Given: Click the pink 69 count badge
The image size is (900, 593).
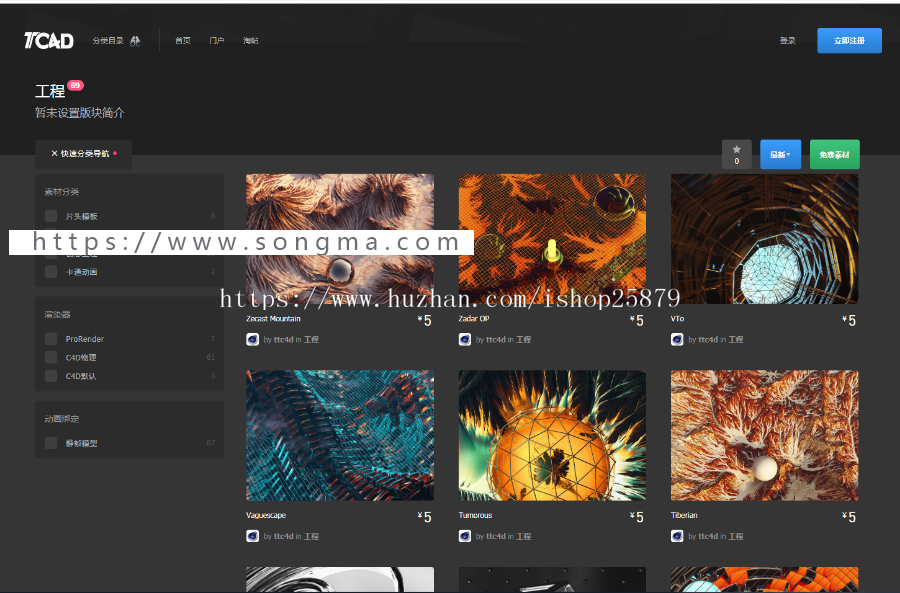Looking at the screenshot, I should 75,86.
